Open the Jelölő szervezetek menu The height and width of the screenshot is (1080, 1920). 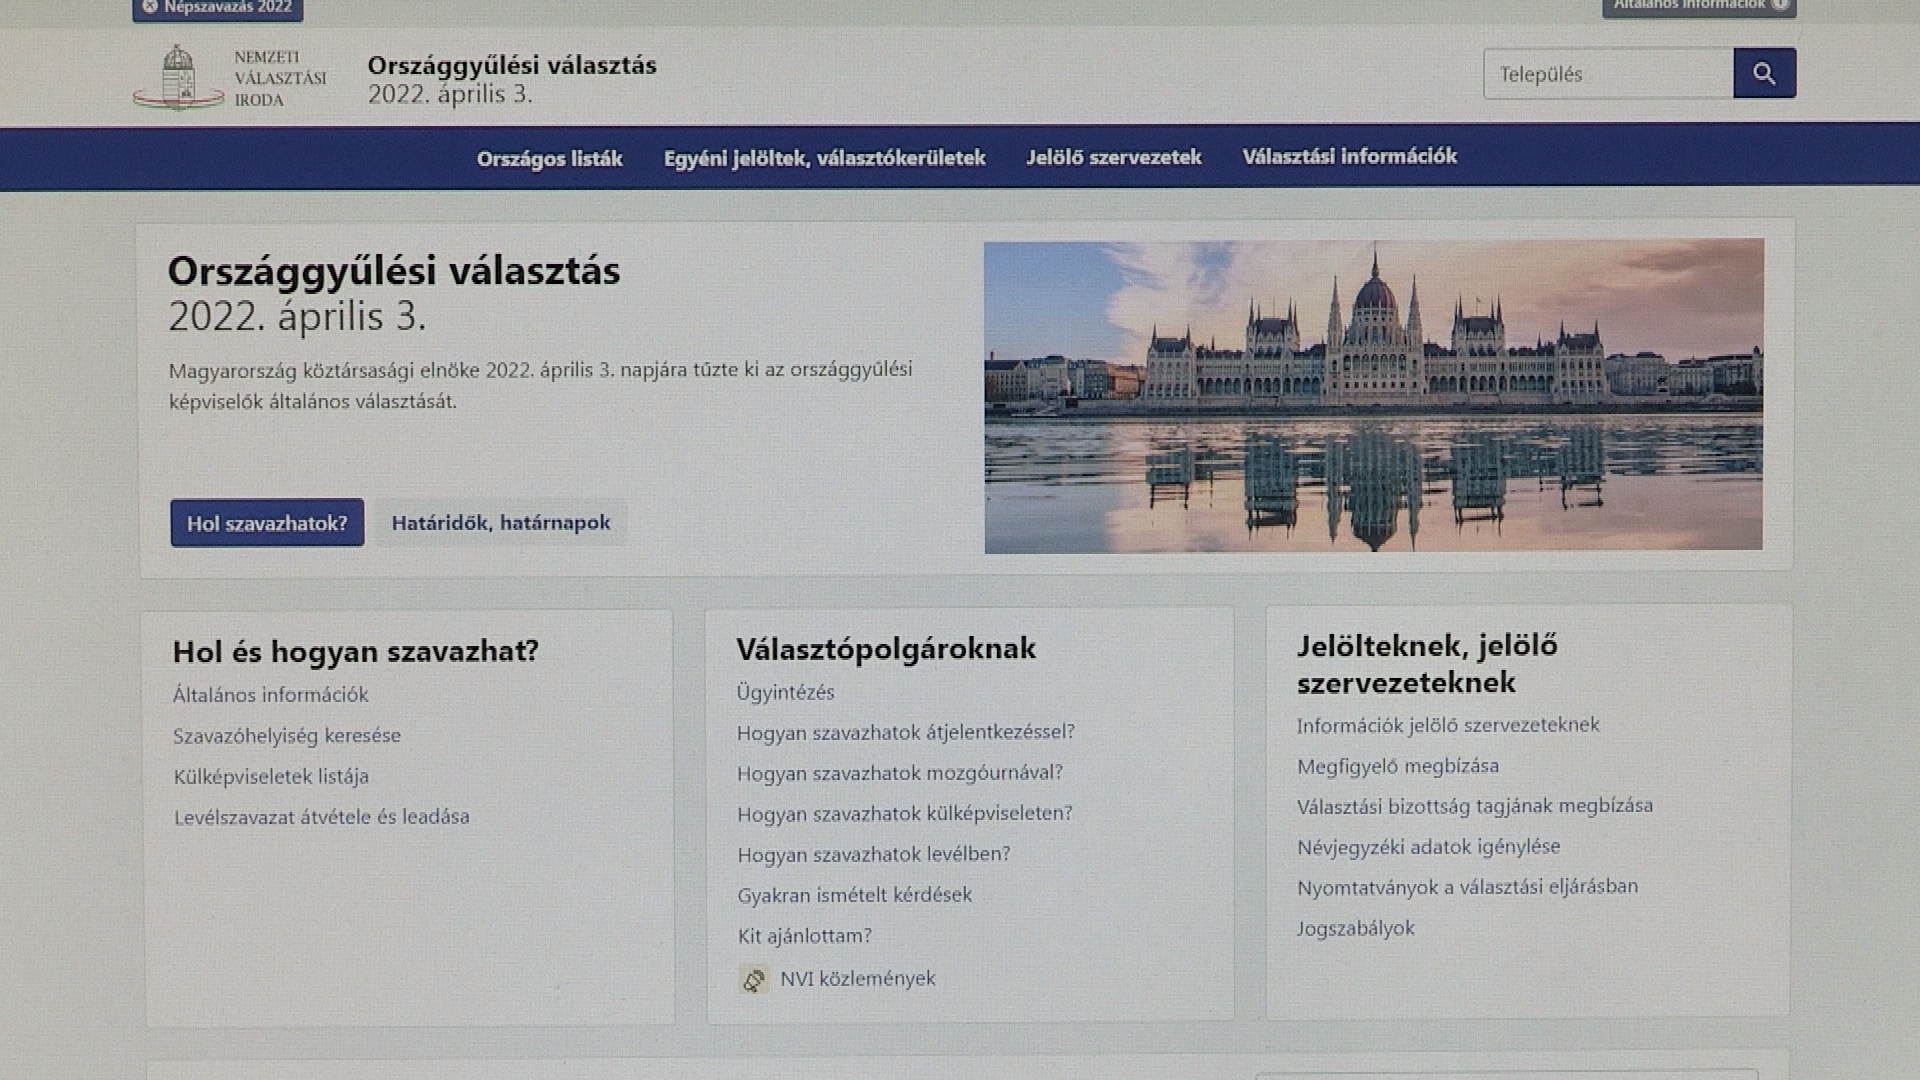(x=1113, y=157)
